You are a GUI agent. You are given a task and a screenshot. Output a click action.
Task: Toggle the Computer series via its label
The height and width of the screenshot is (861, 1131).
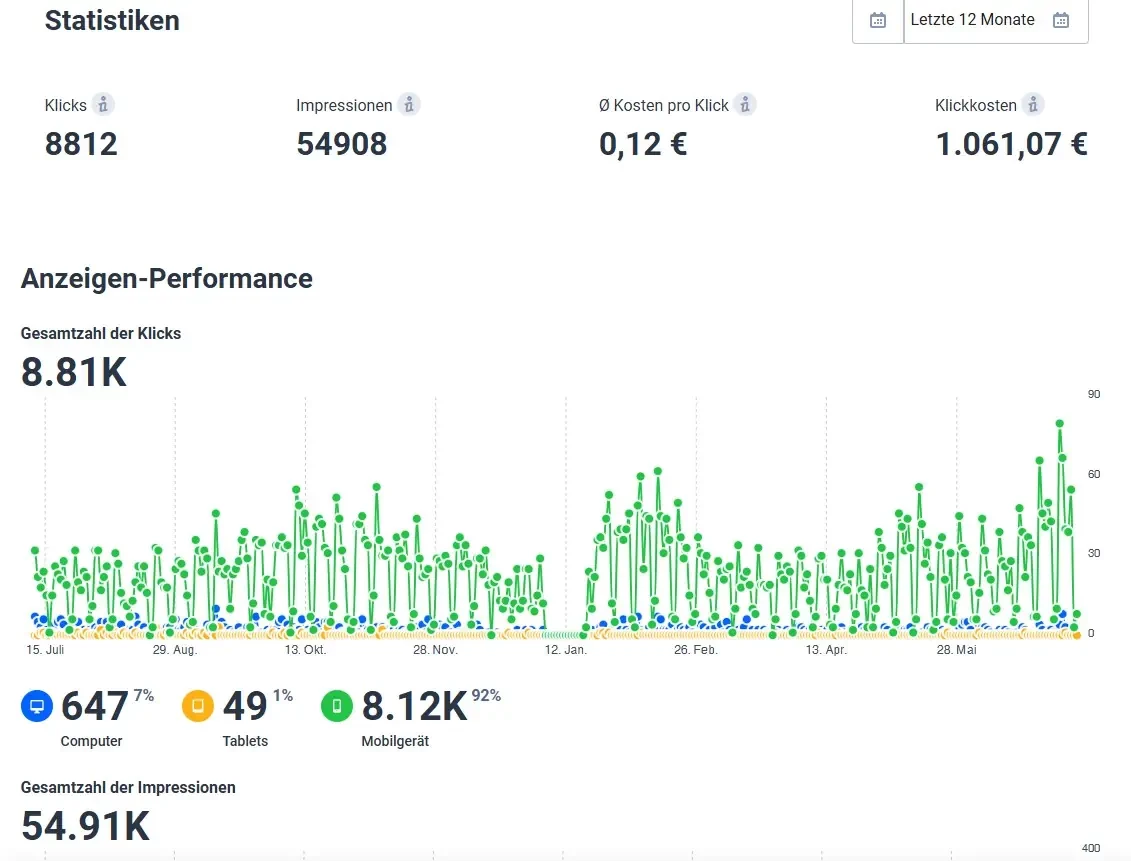pos(91,741)
